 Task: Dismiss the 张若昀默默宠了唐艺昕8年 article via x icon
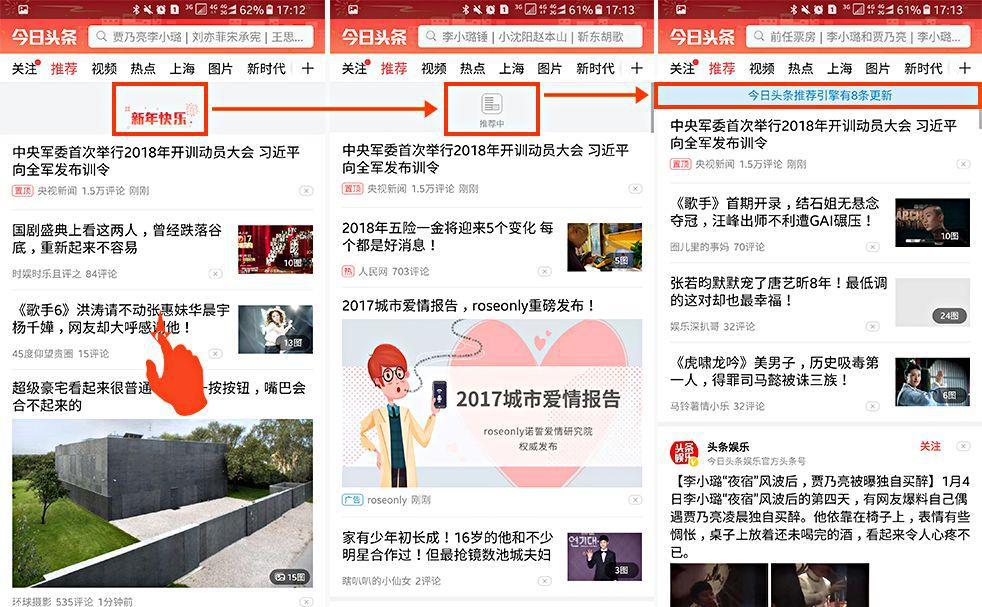tap(872, 326)
